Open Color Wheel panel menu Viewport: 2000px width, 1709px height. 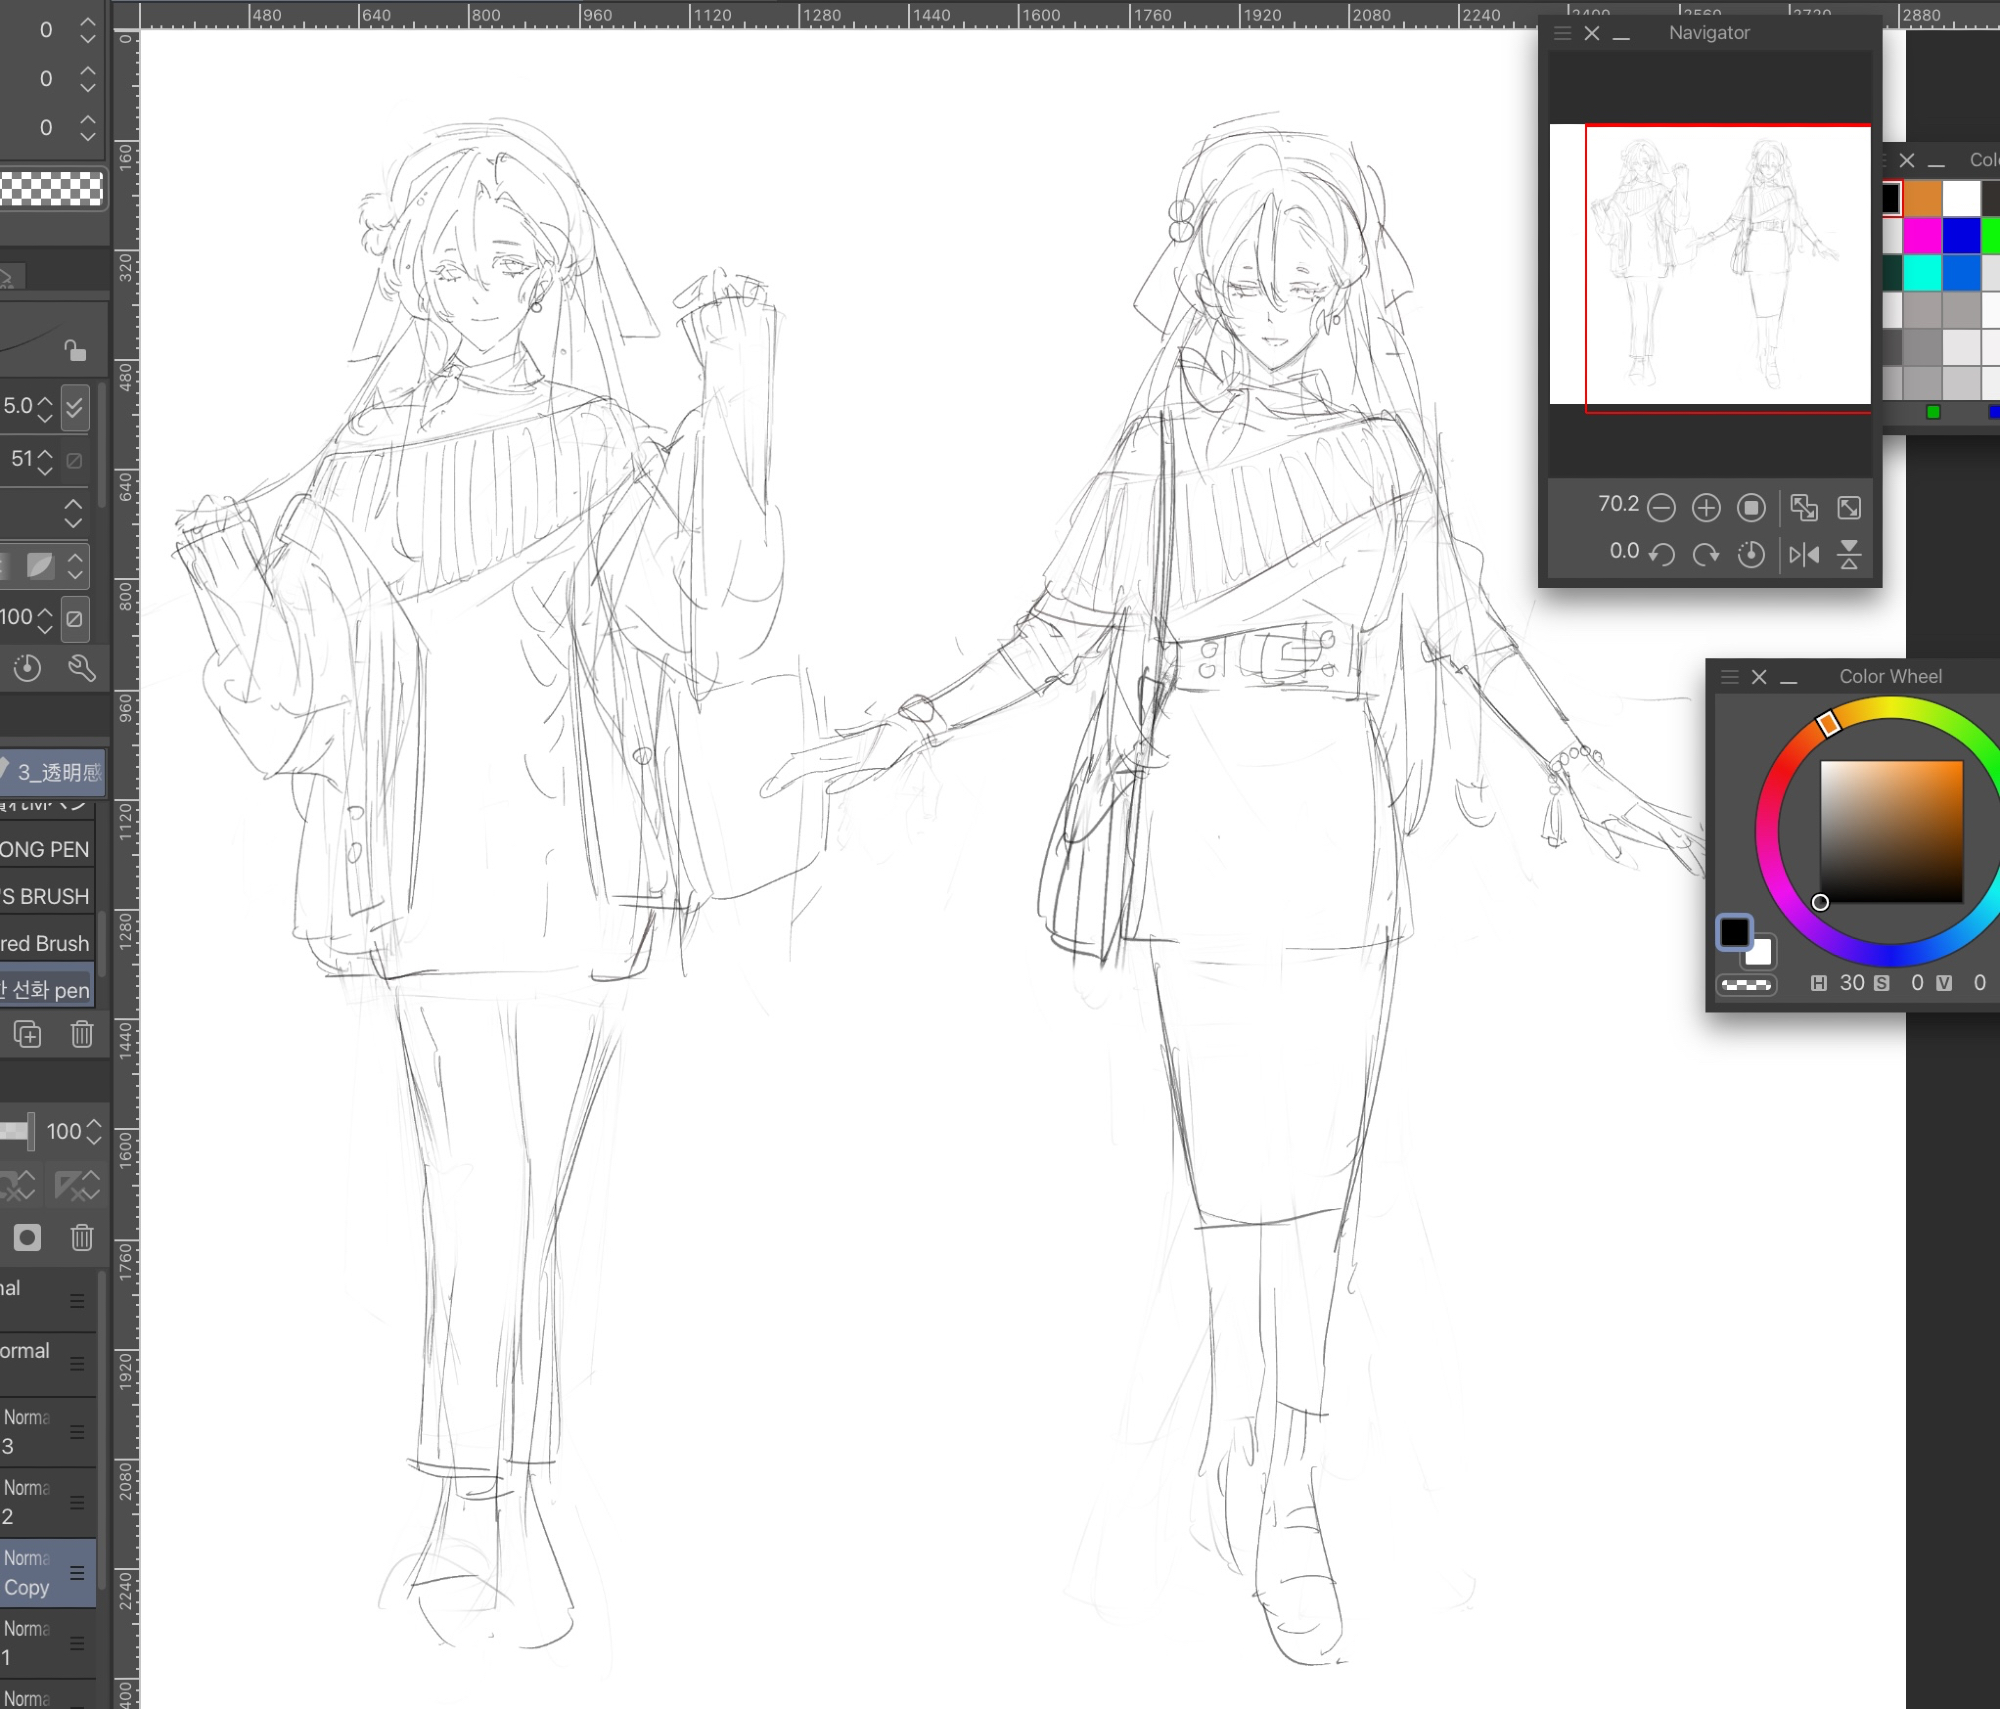click(x=1730, y=677)
